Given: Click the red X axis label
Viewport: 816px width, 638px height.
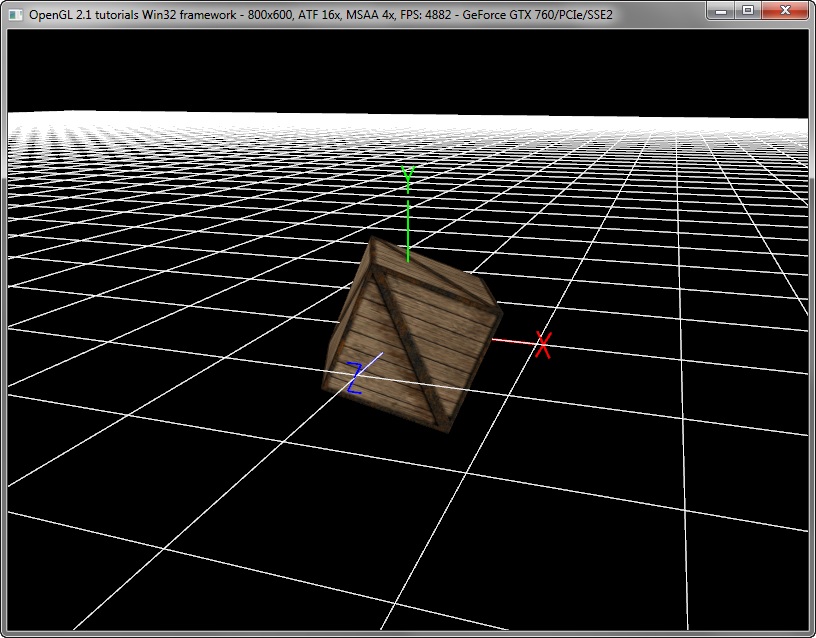Looking at the screenshot, I should [543, 345].
